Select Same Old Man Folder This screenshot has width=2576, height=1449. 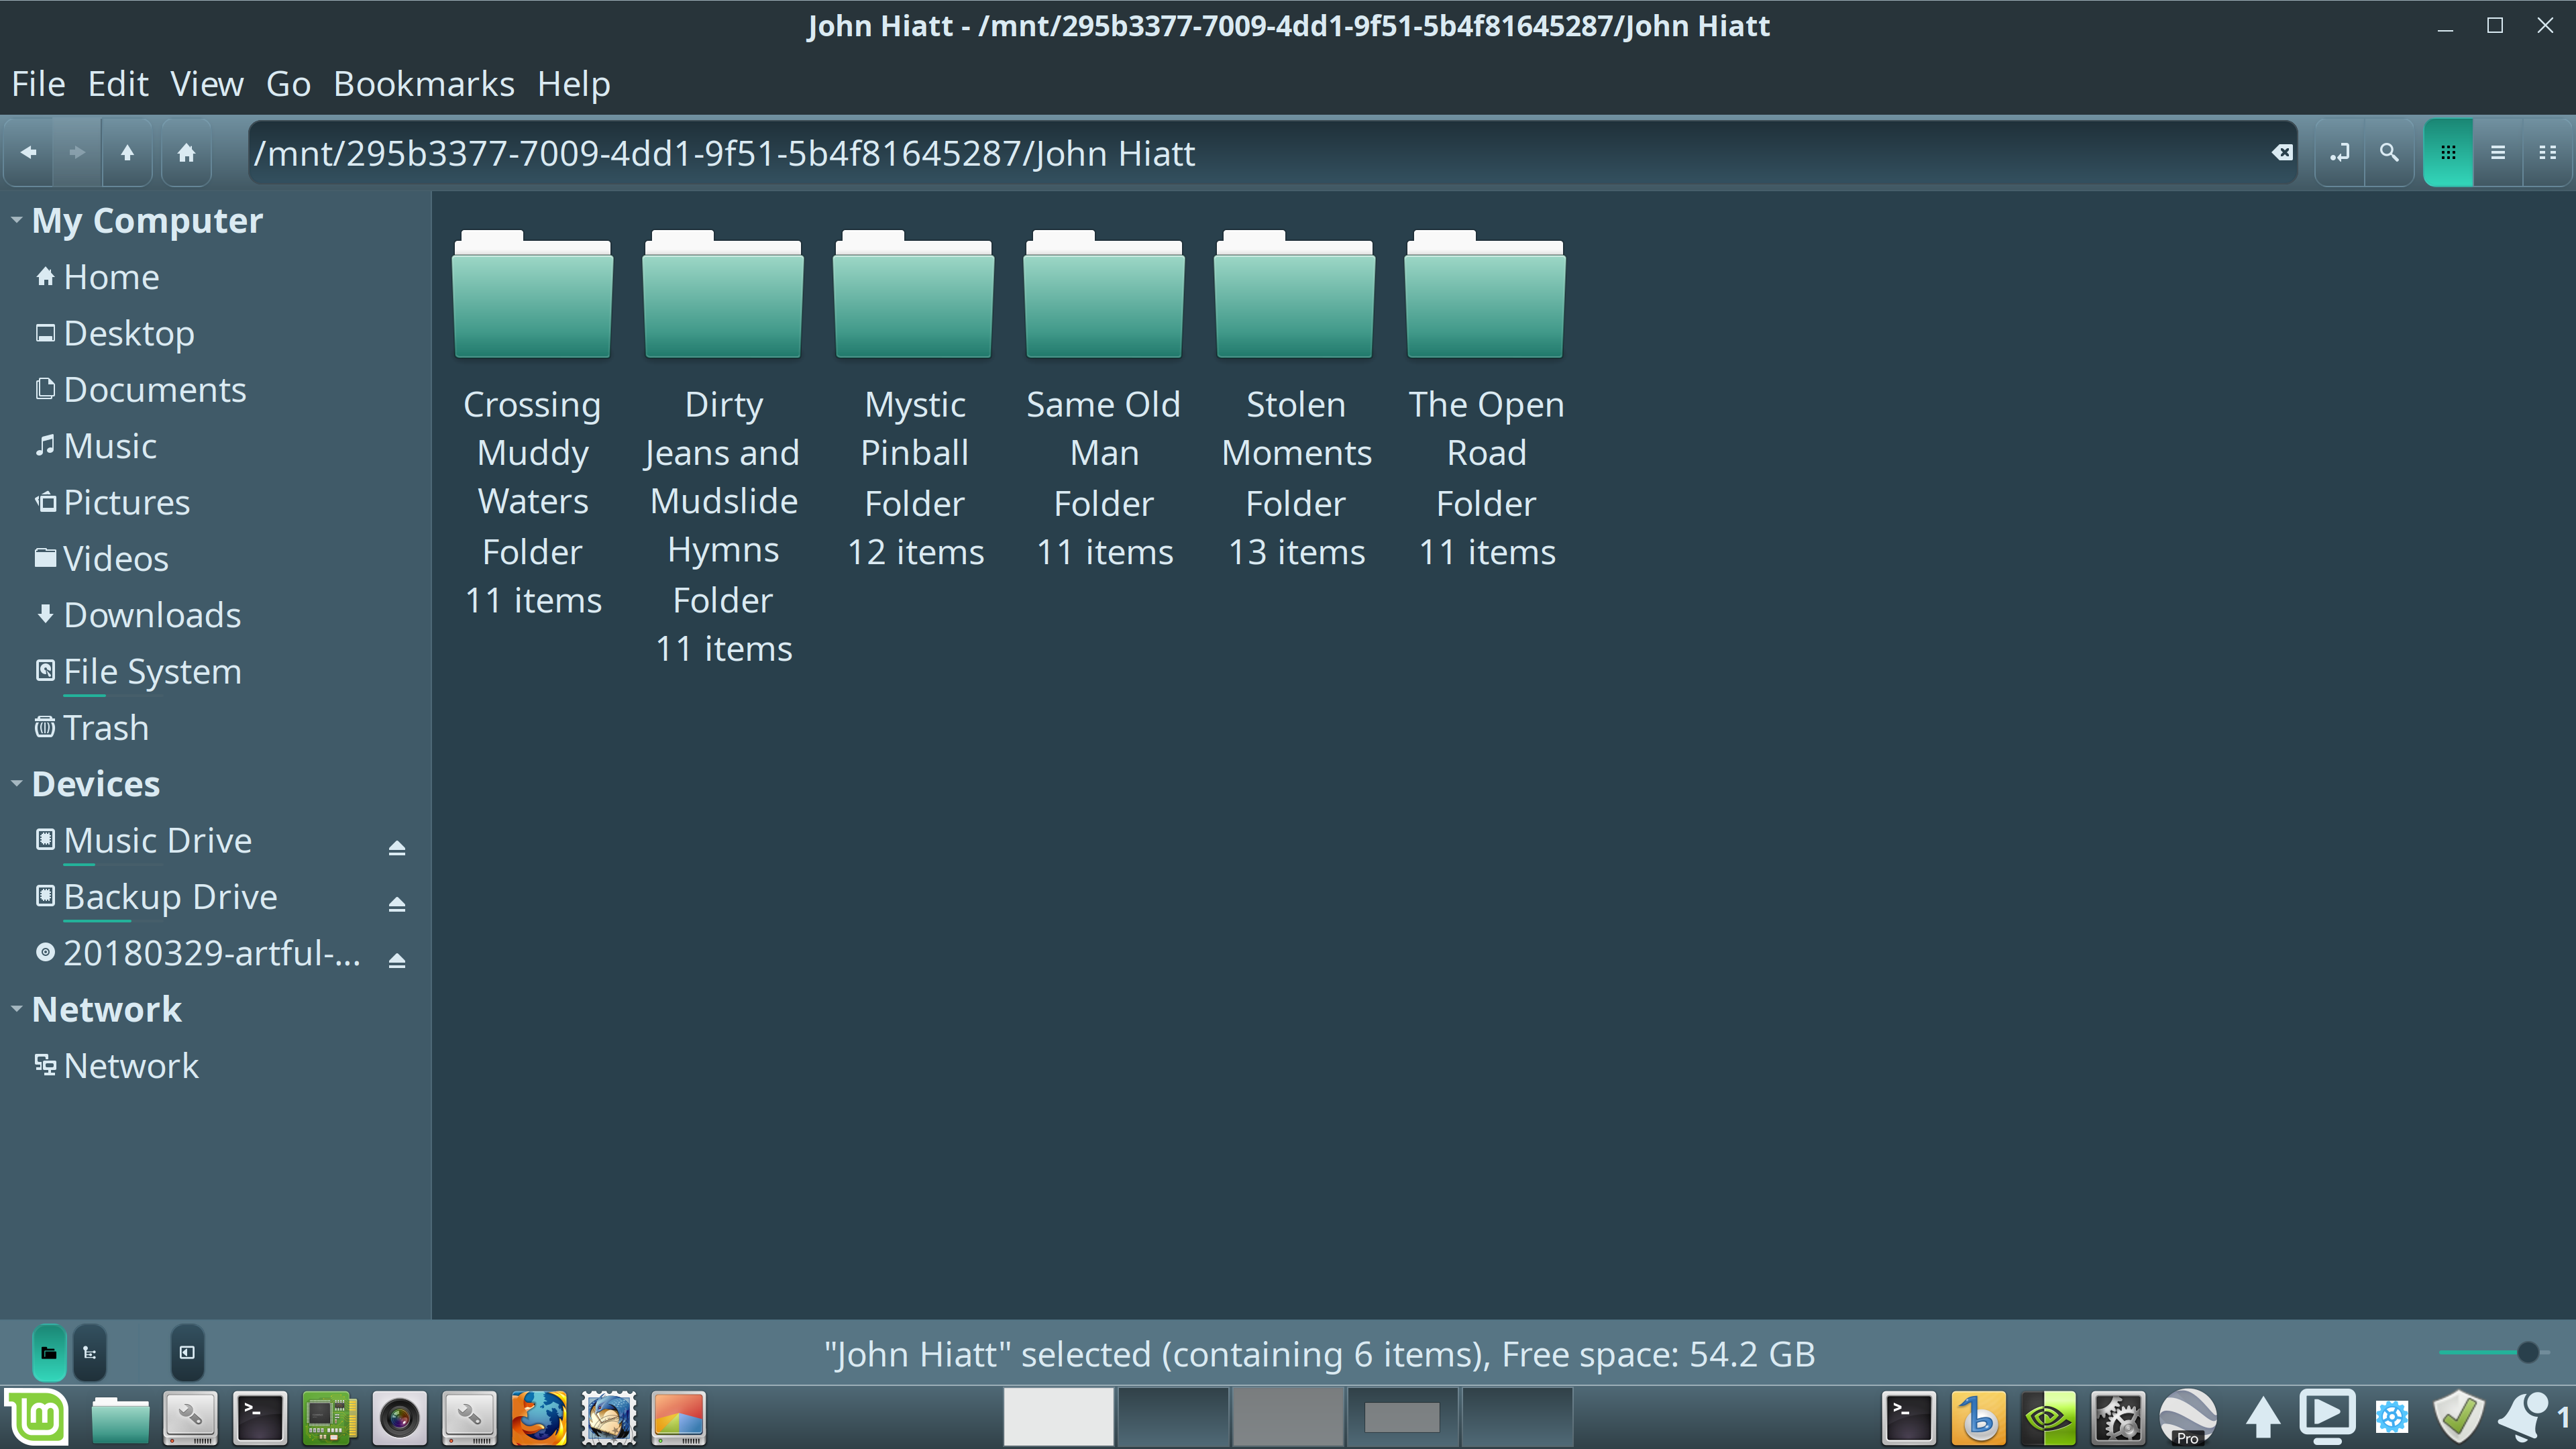[x=1104, y=400]
